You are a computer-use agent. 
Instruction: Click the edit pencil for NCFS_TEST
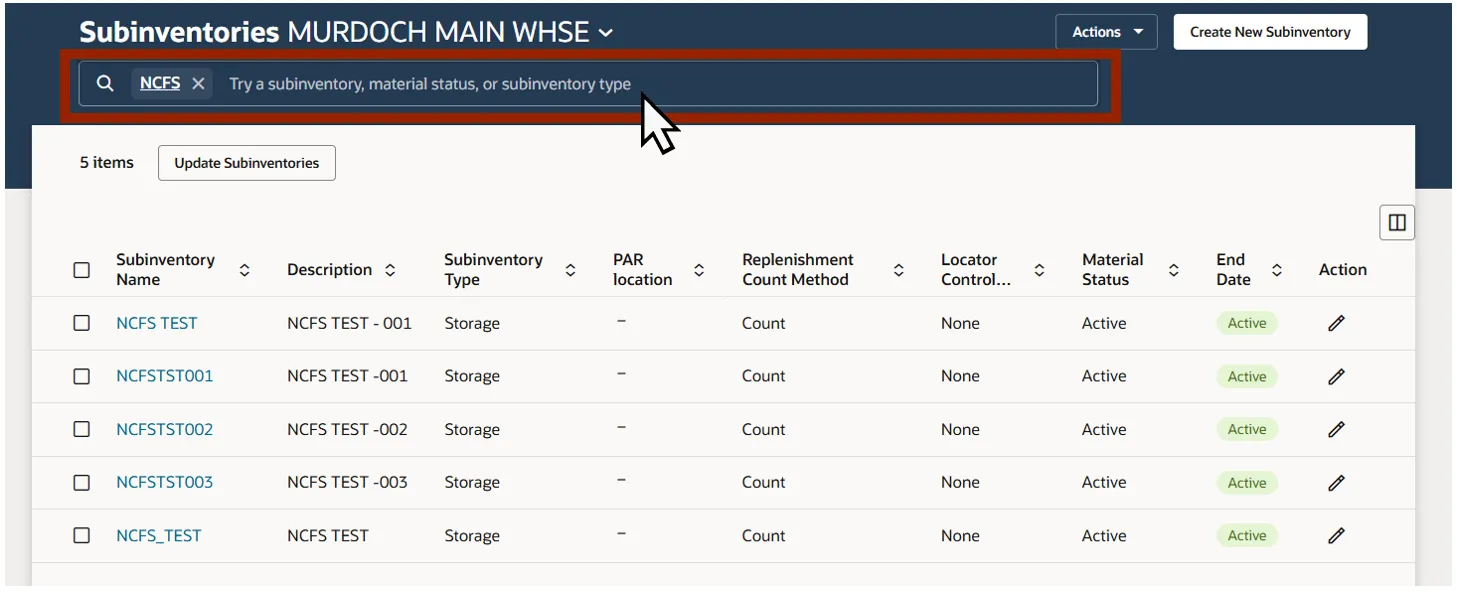click(1336, 536)
